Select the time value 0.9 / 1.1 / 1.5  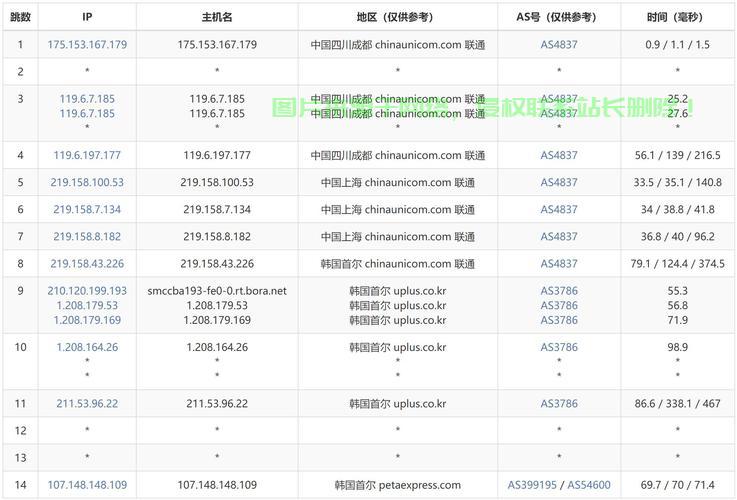coord(677,45)
